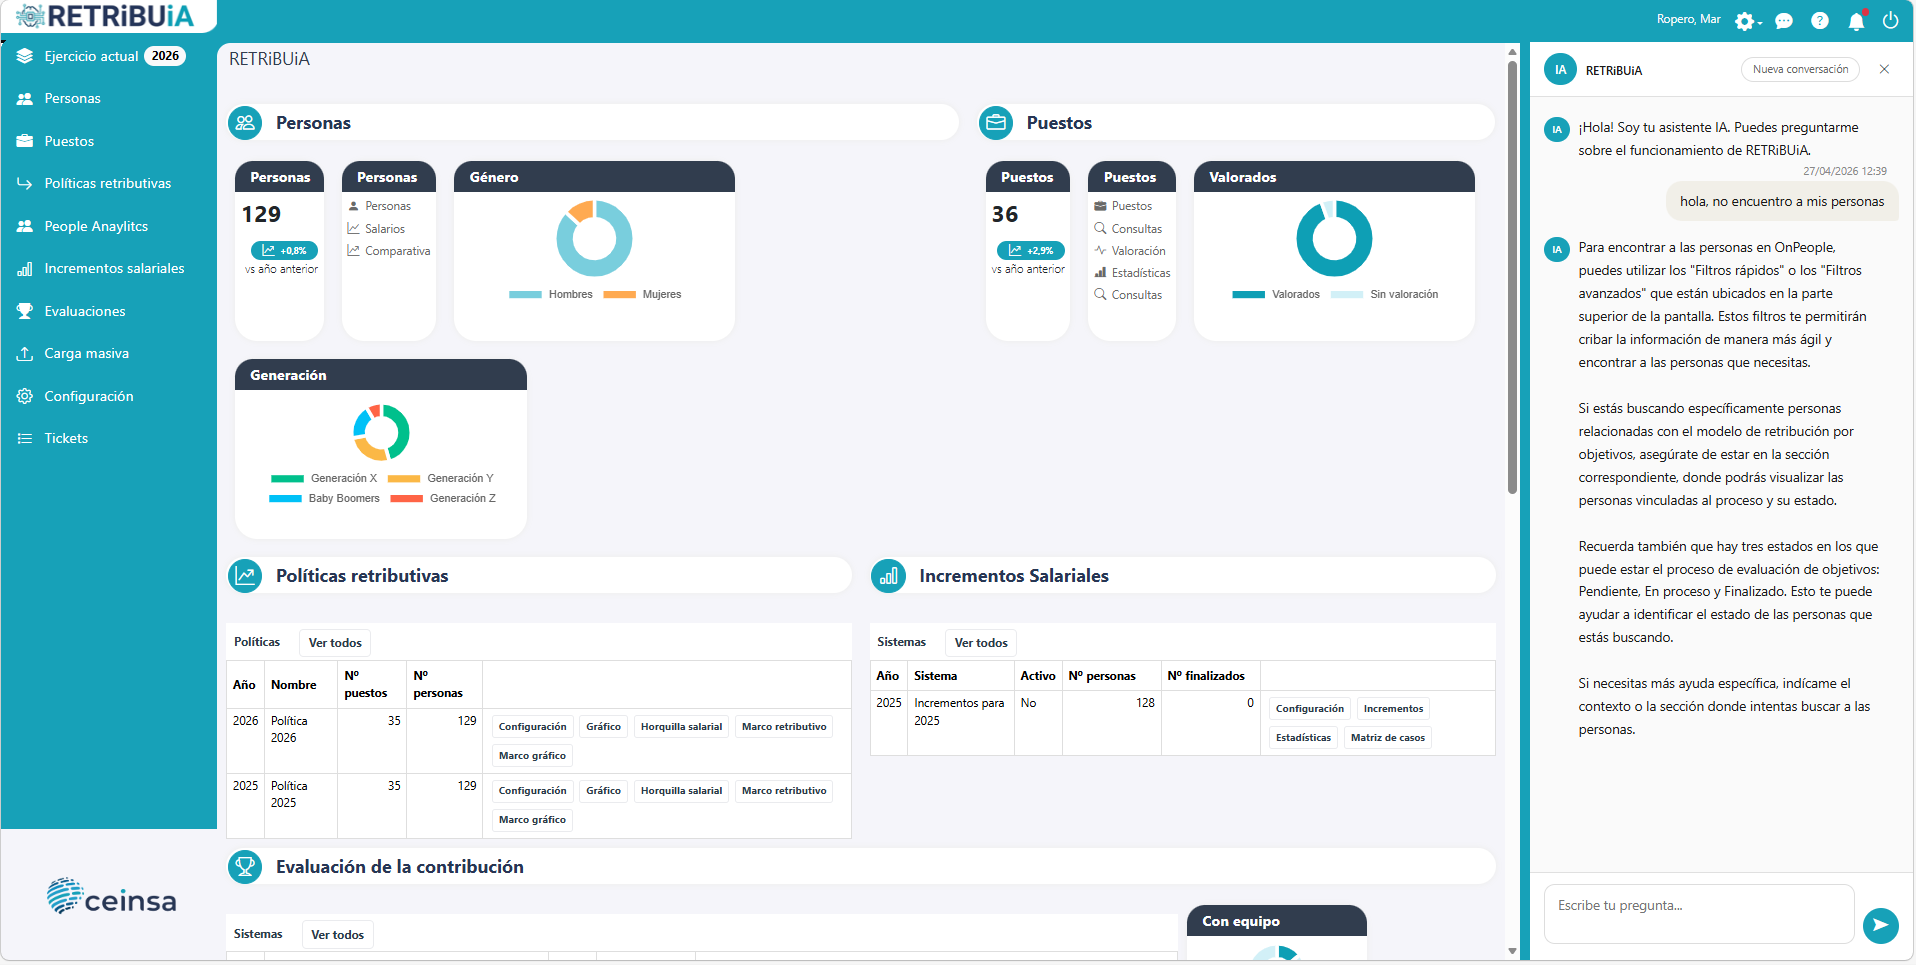The image size is (1916, 965).
Task: Open Configuración for Incrementos para 2025
Action: pos(1309,709)
